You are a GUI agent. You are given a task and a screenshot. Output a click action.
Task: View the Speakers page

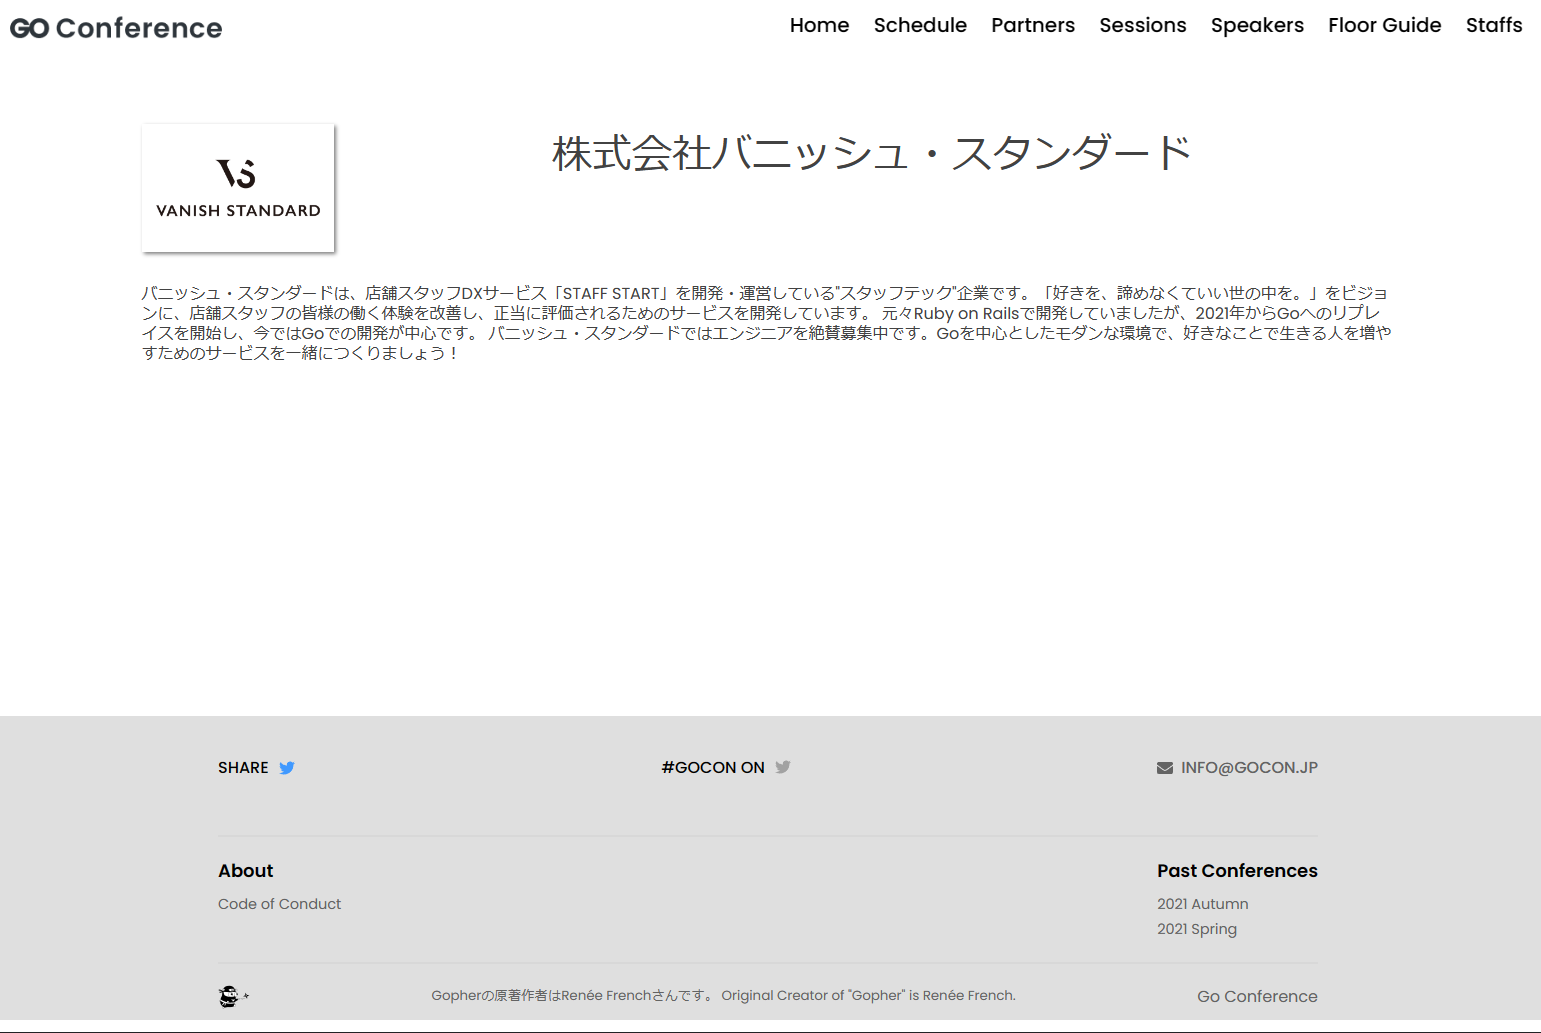tap(1257, 25)
